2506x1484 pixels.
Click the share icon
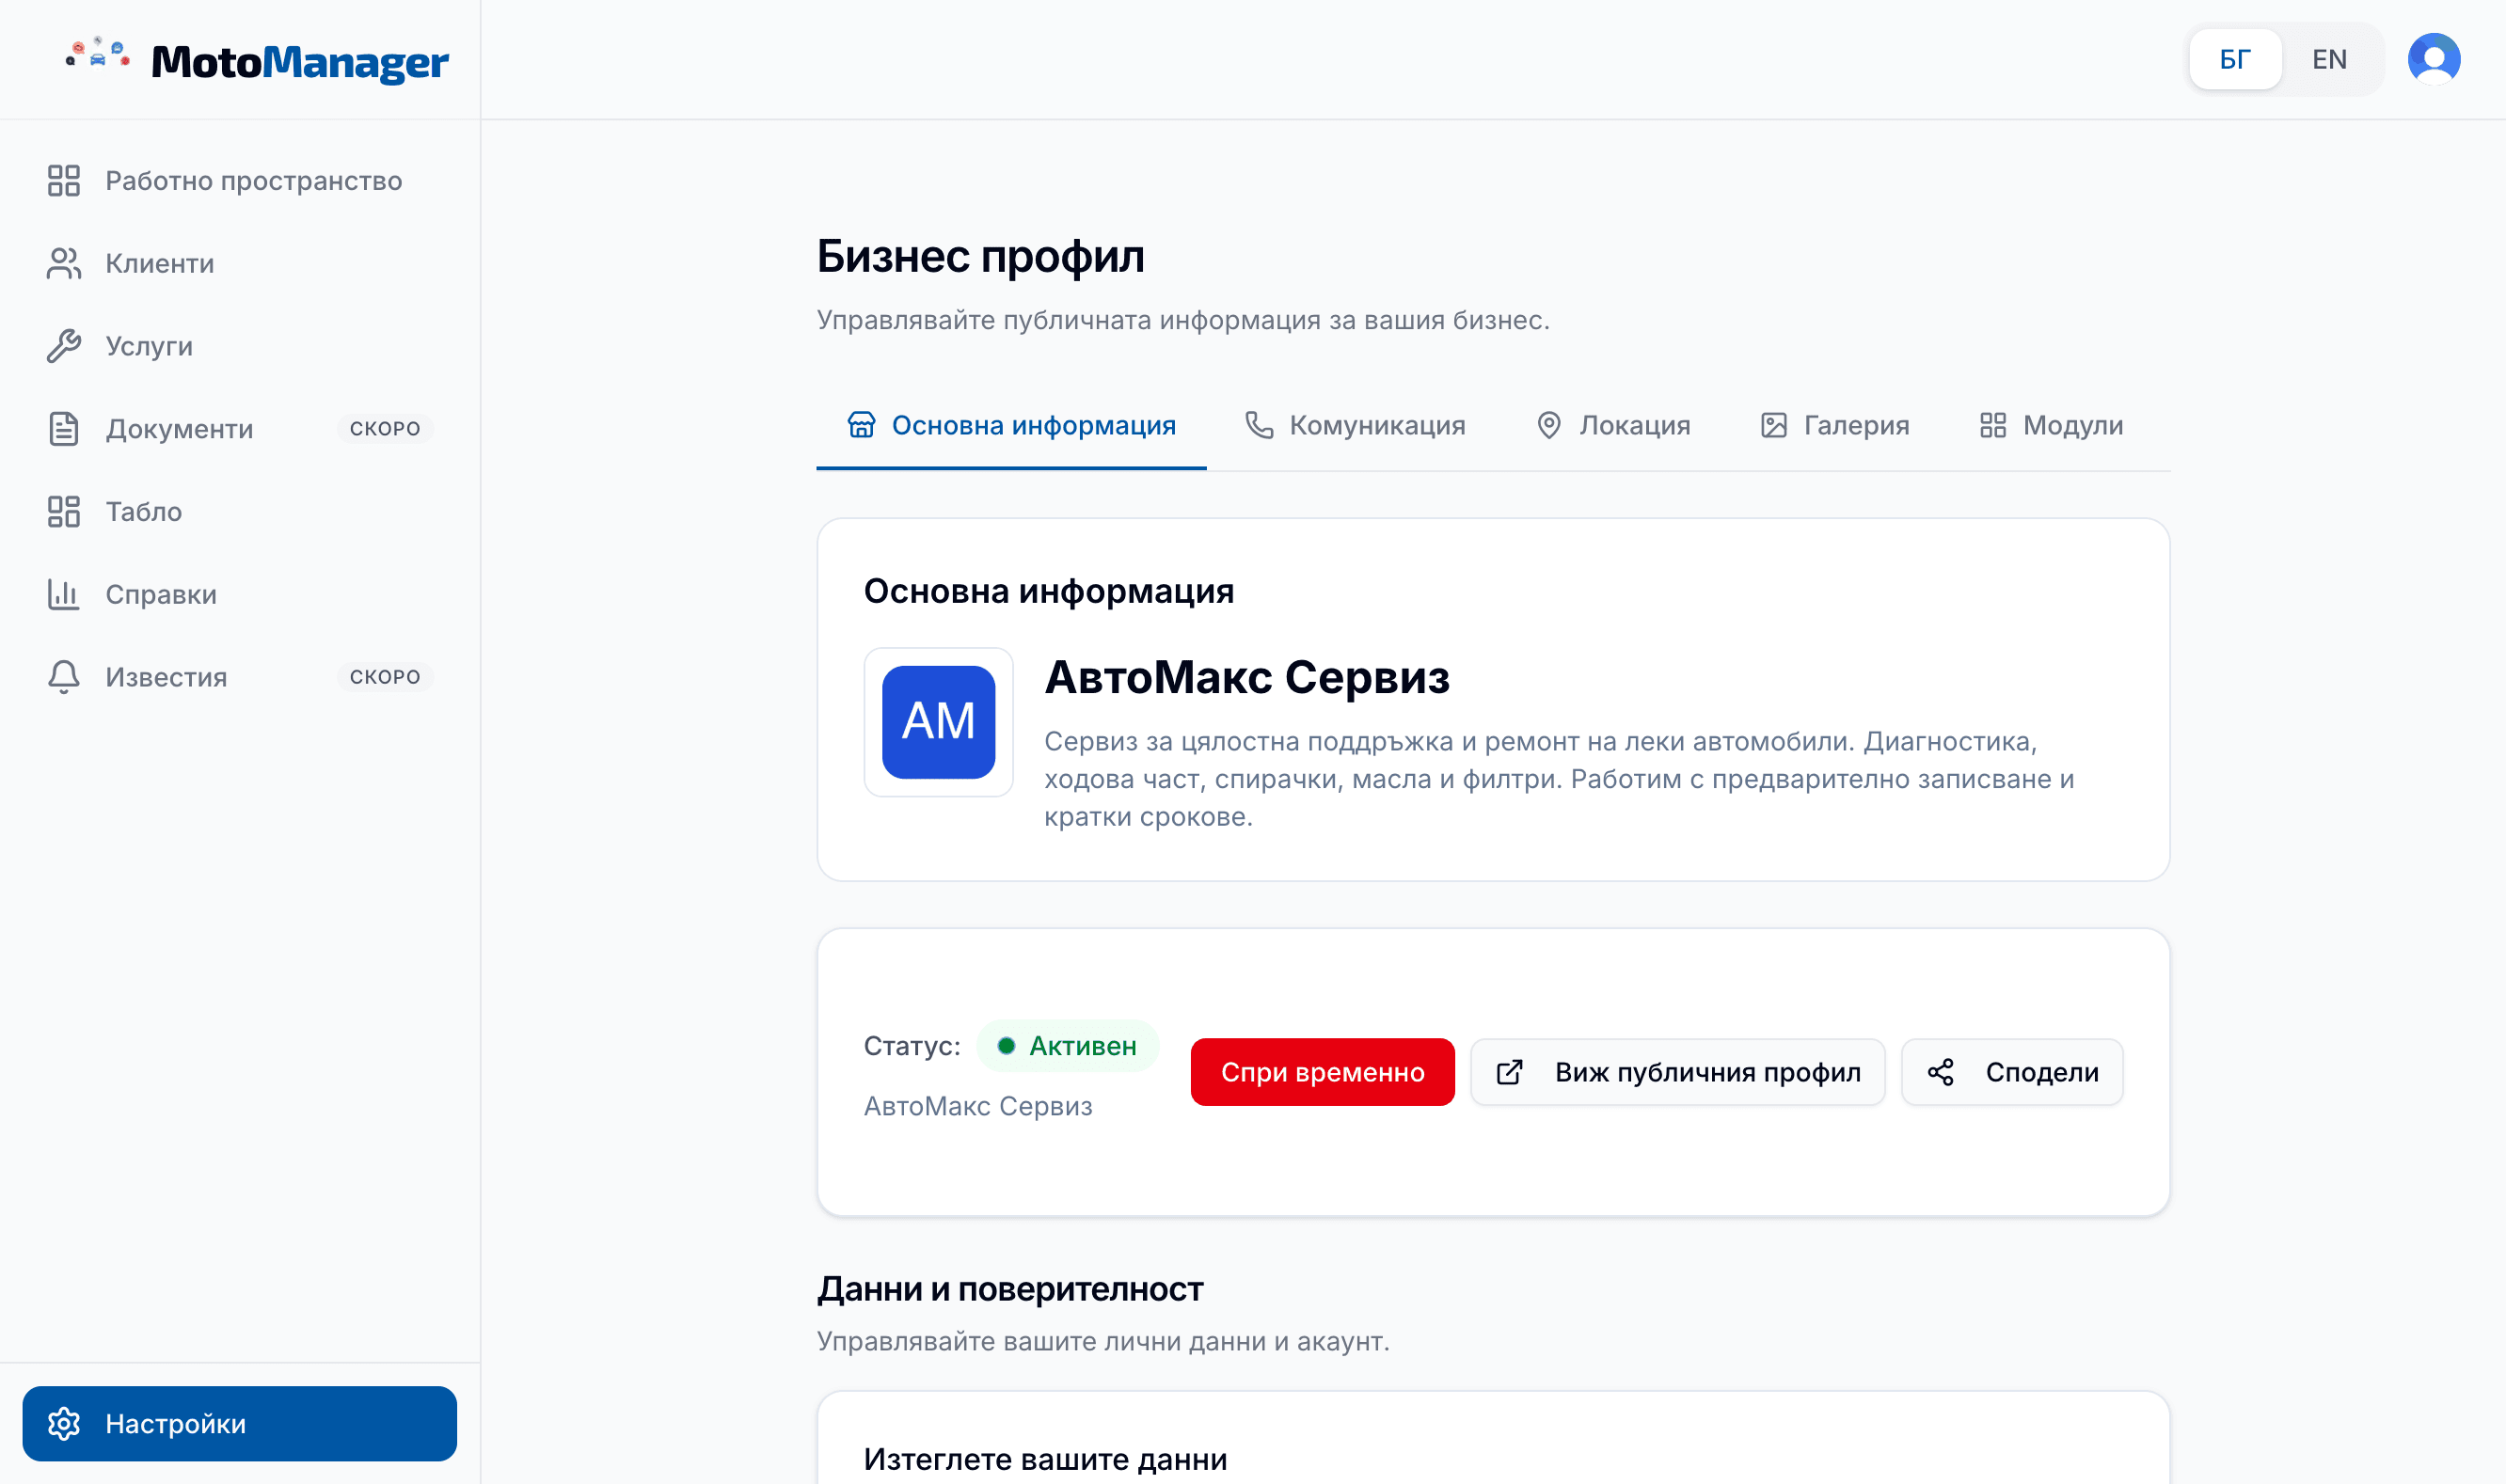click(x=1940, y=1072)
